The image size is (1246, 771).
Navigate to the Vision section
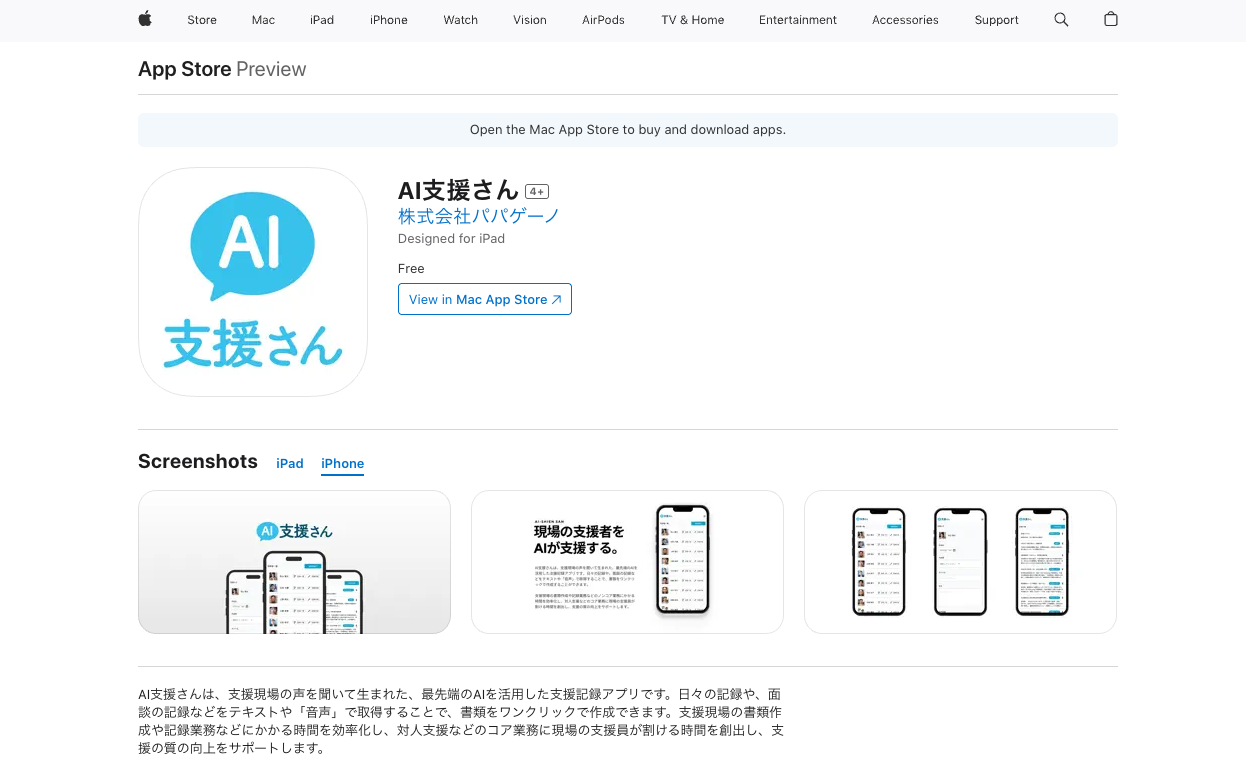pos(530,20)
